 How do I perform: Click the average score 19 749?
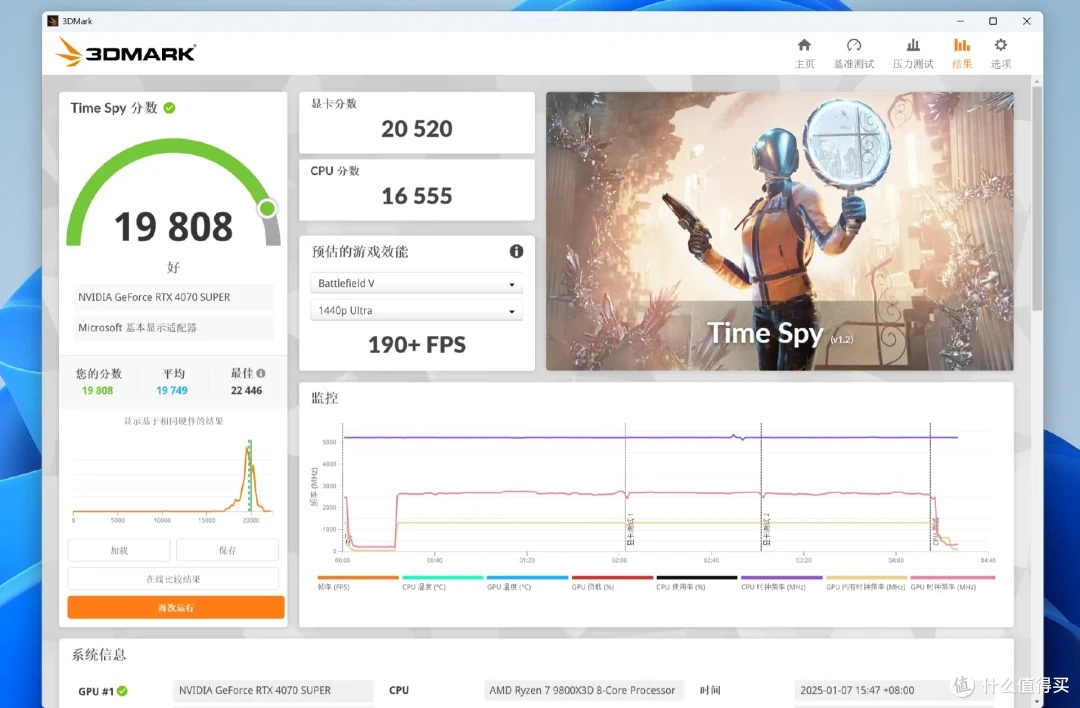tap(172, 391)
